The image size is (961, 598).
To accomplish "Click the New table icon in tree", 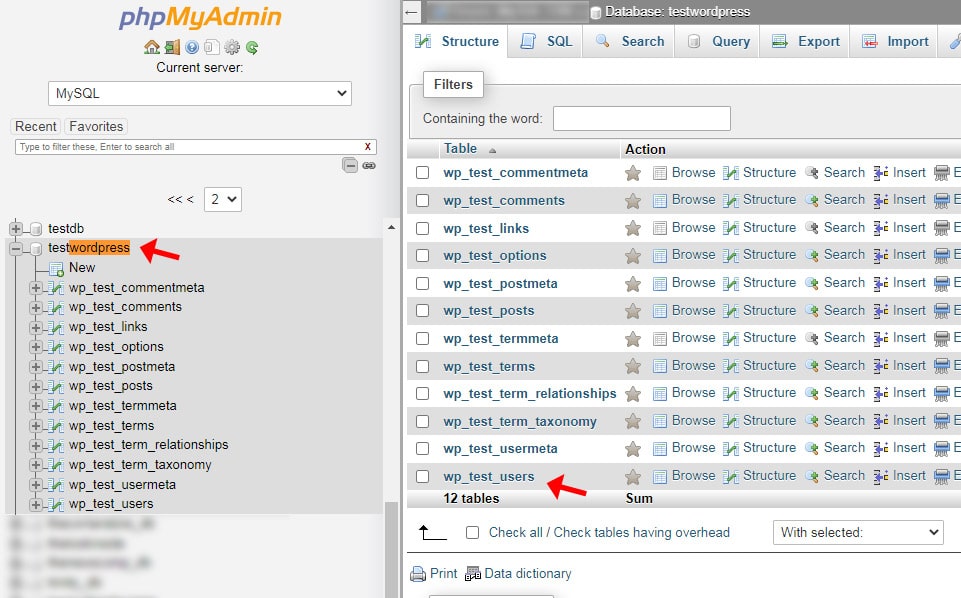I will click(x=56, y=268).
